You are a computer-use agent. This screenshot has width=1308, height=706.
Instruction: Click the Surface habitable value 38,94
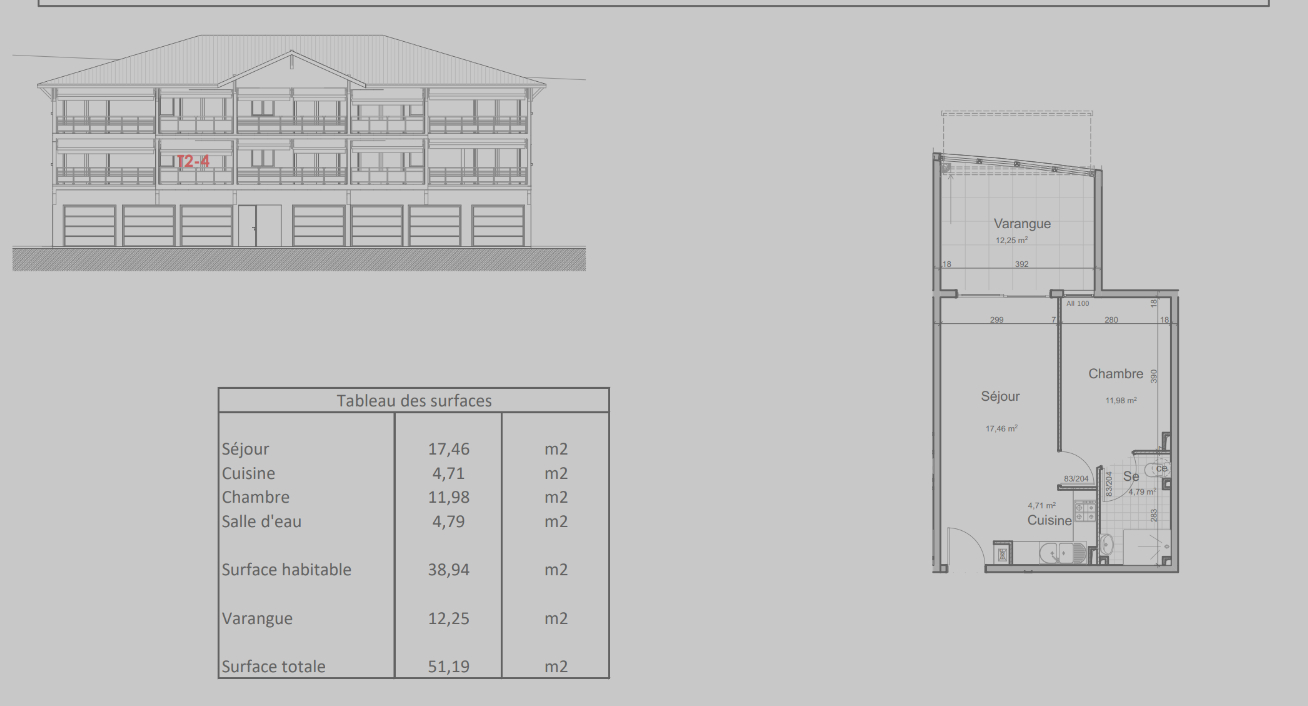click(x=448, y=570)
